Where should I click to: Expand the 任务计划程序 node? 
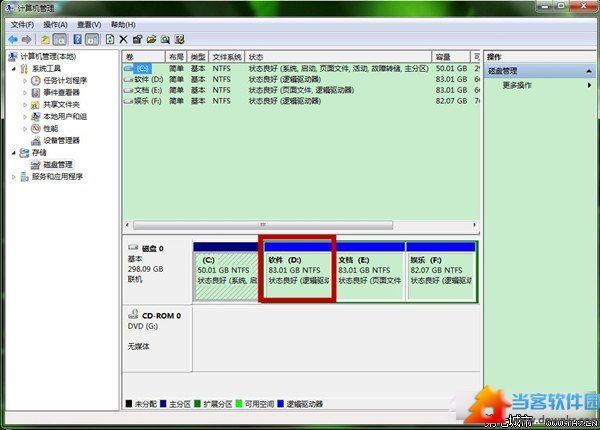(x=24, y=81)
